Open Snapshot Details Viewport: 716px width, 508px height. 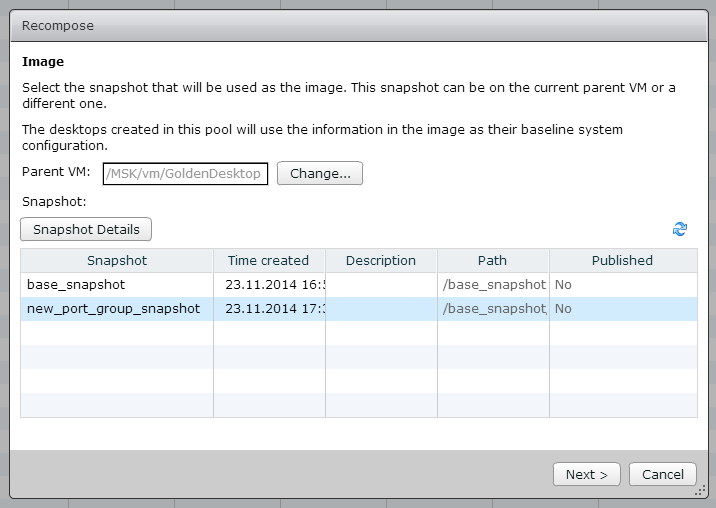86,229
